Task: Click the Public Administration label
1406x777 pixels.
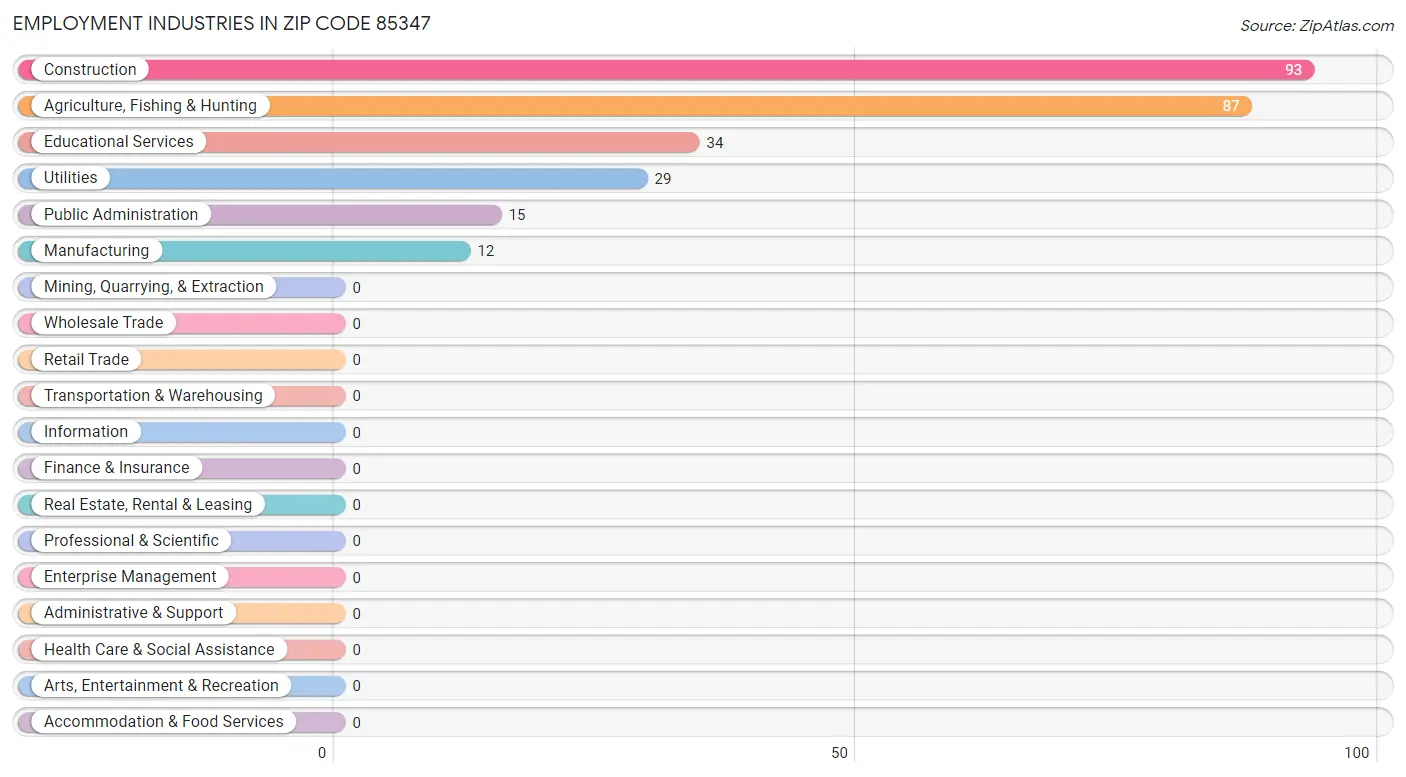Action: click(121, 215)
